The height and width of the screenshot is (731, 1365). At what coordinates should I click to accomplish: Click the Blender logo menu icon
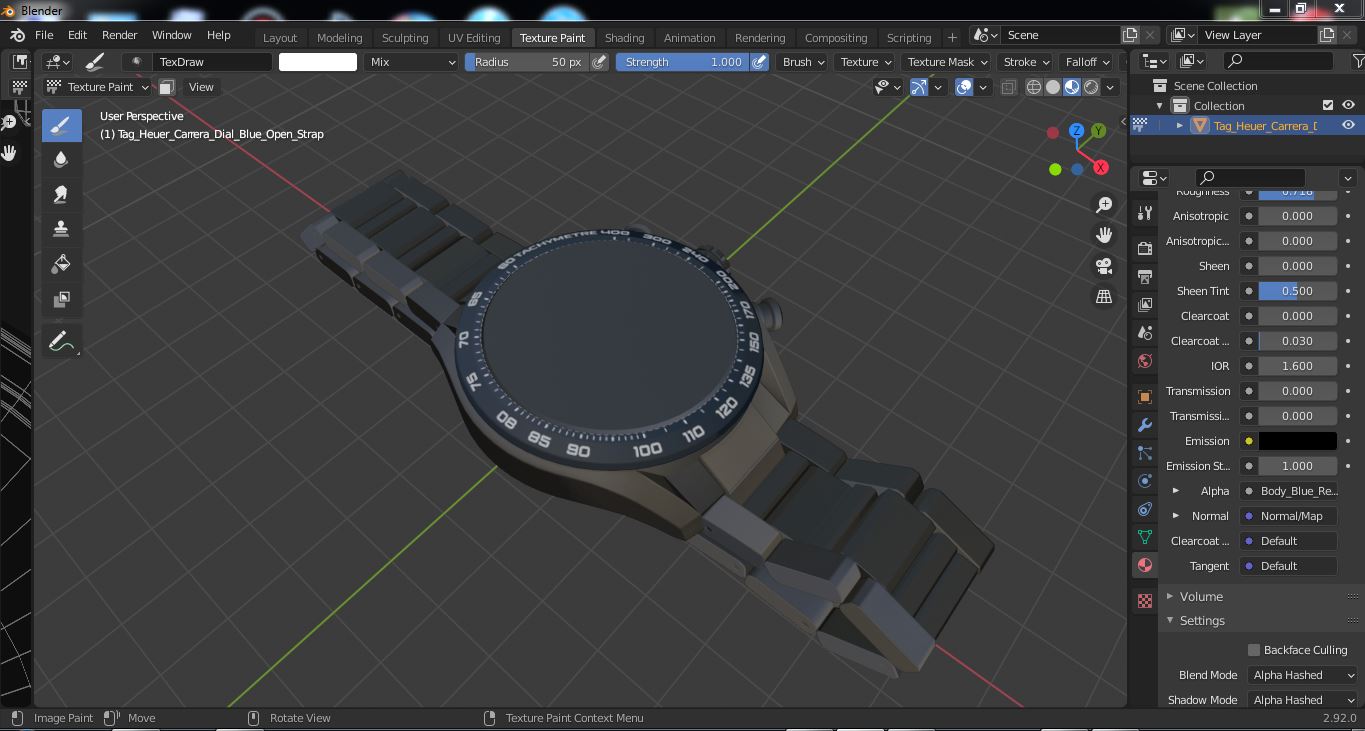[17, 35]
